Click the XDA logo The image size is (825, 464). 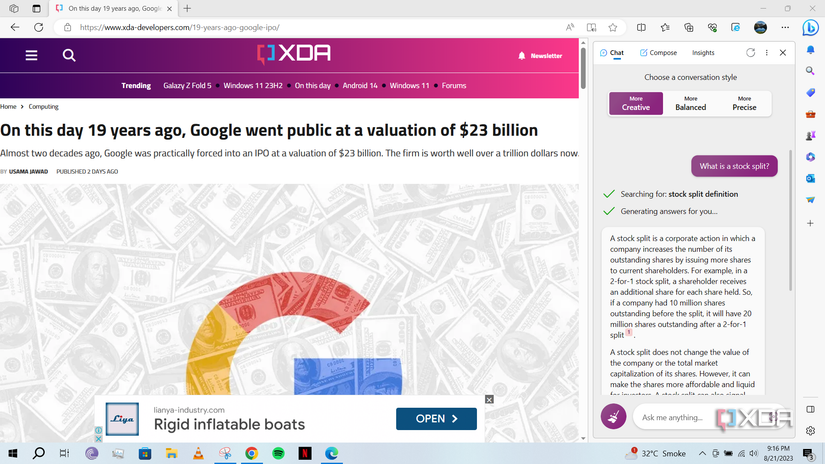294,54
